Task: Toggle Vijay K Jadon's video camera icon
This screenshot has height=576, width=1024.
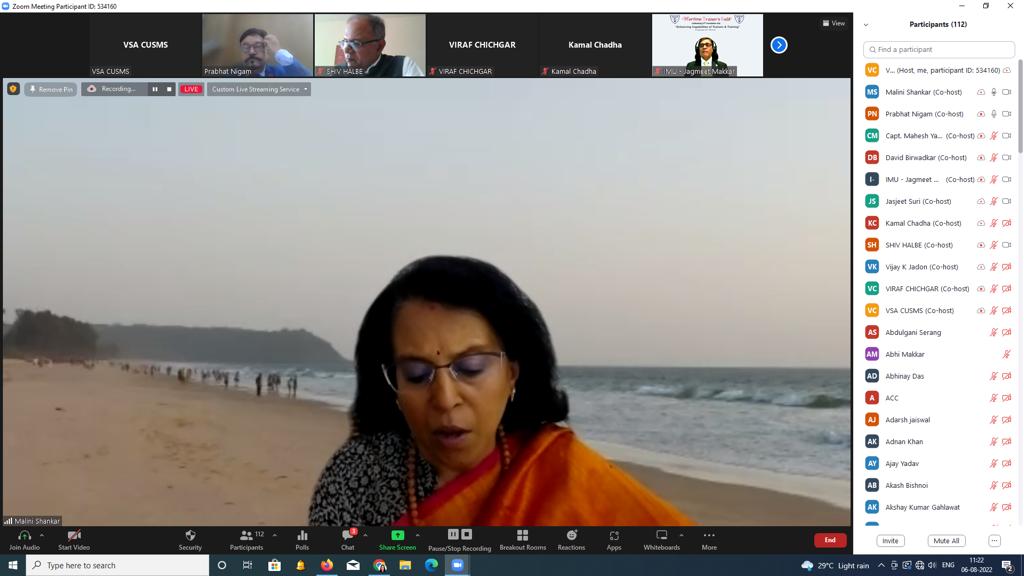Action: (1006, 266)
